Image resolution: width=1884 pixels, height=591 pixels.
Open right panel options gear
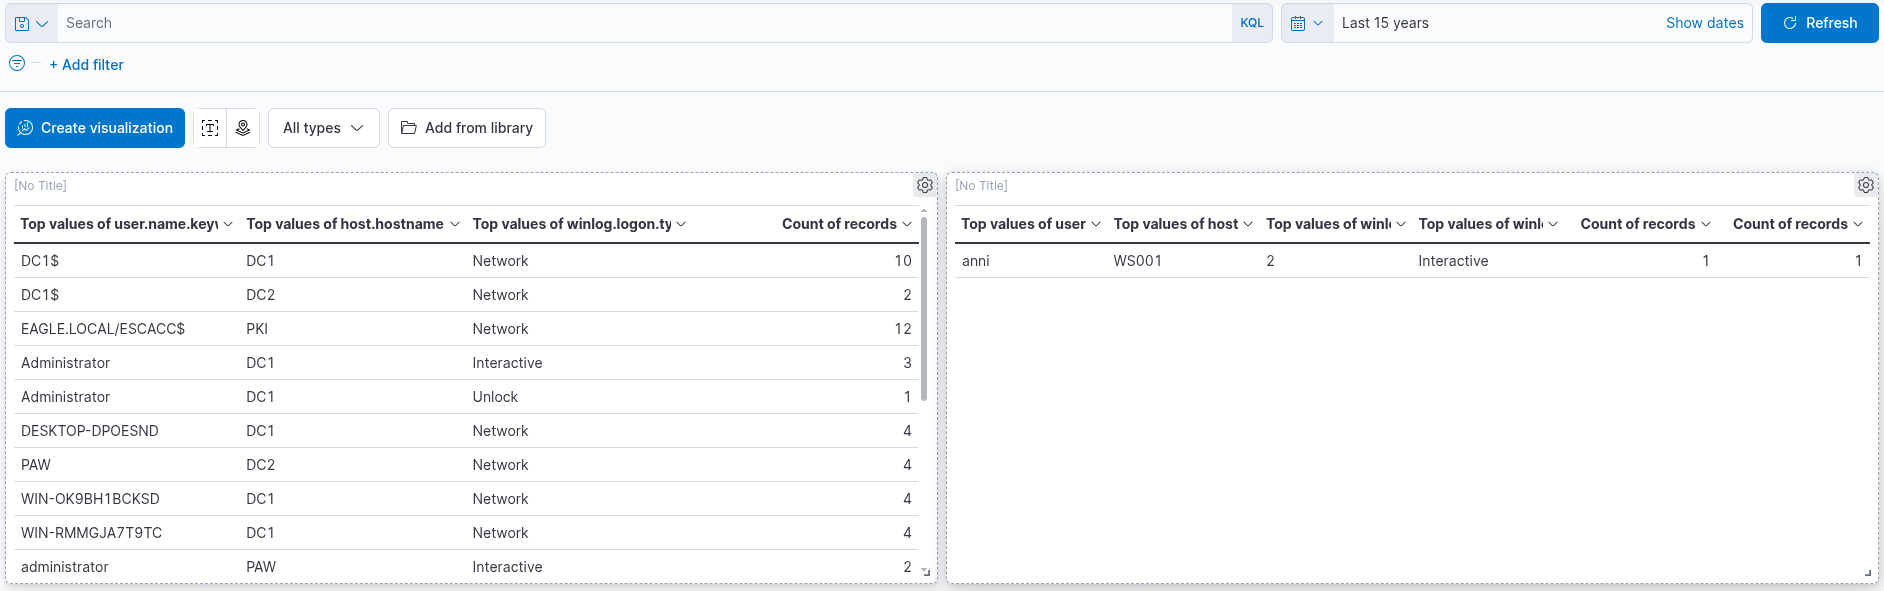(x=1866, y=185)
